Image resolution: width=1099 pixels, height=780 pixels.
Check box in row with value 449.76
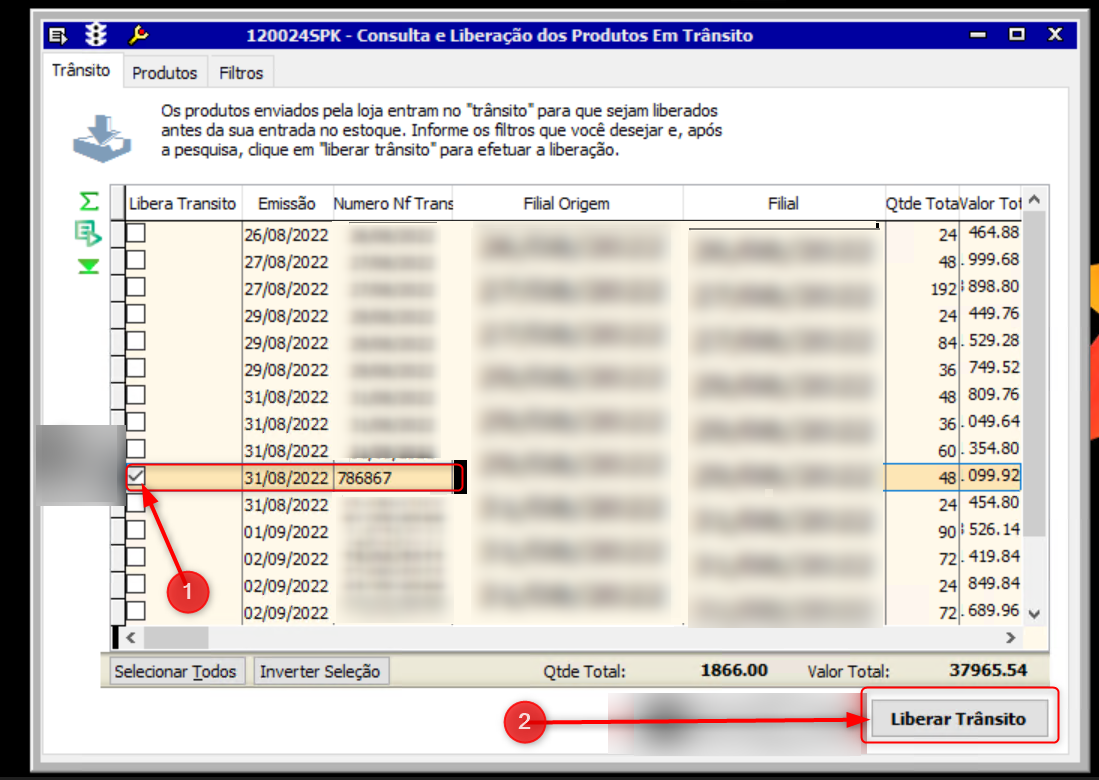(136, 314)
